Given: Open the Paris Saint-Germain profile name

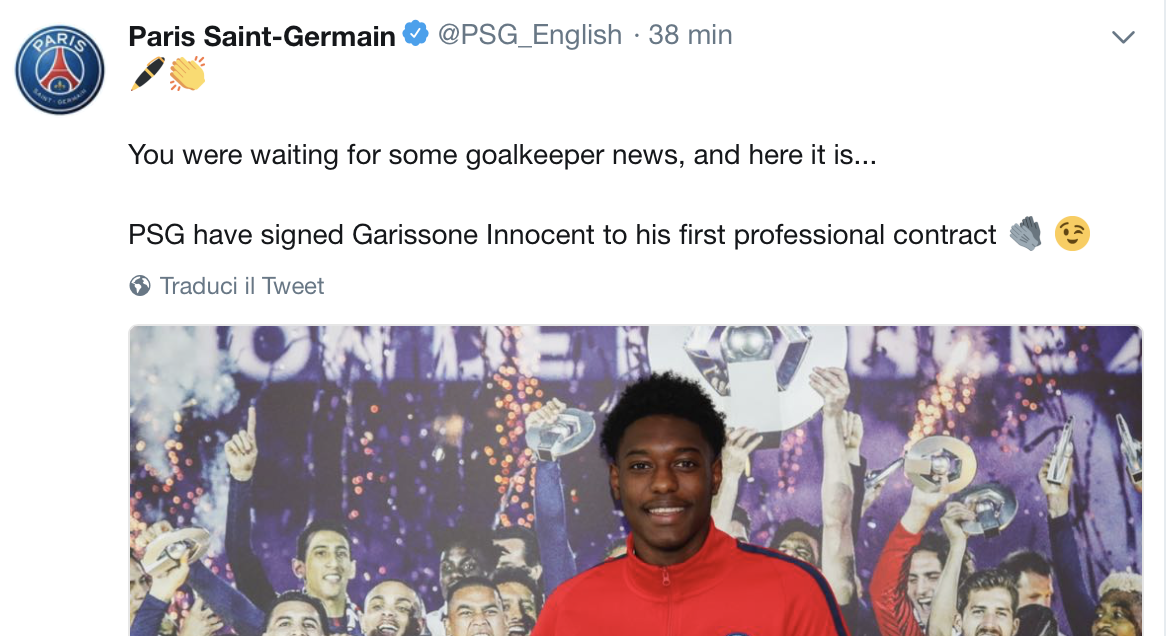Looking at the screenshot, I should (262, 36).
